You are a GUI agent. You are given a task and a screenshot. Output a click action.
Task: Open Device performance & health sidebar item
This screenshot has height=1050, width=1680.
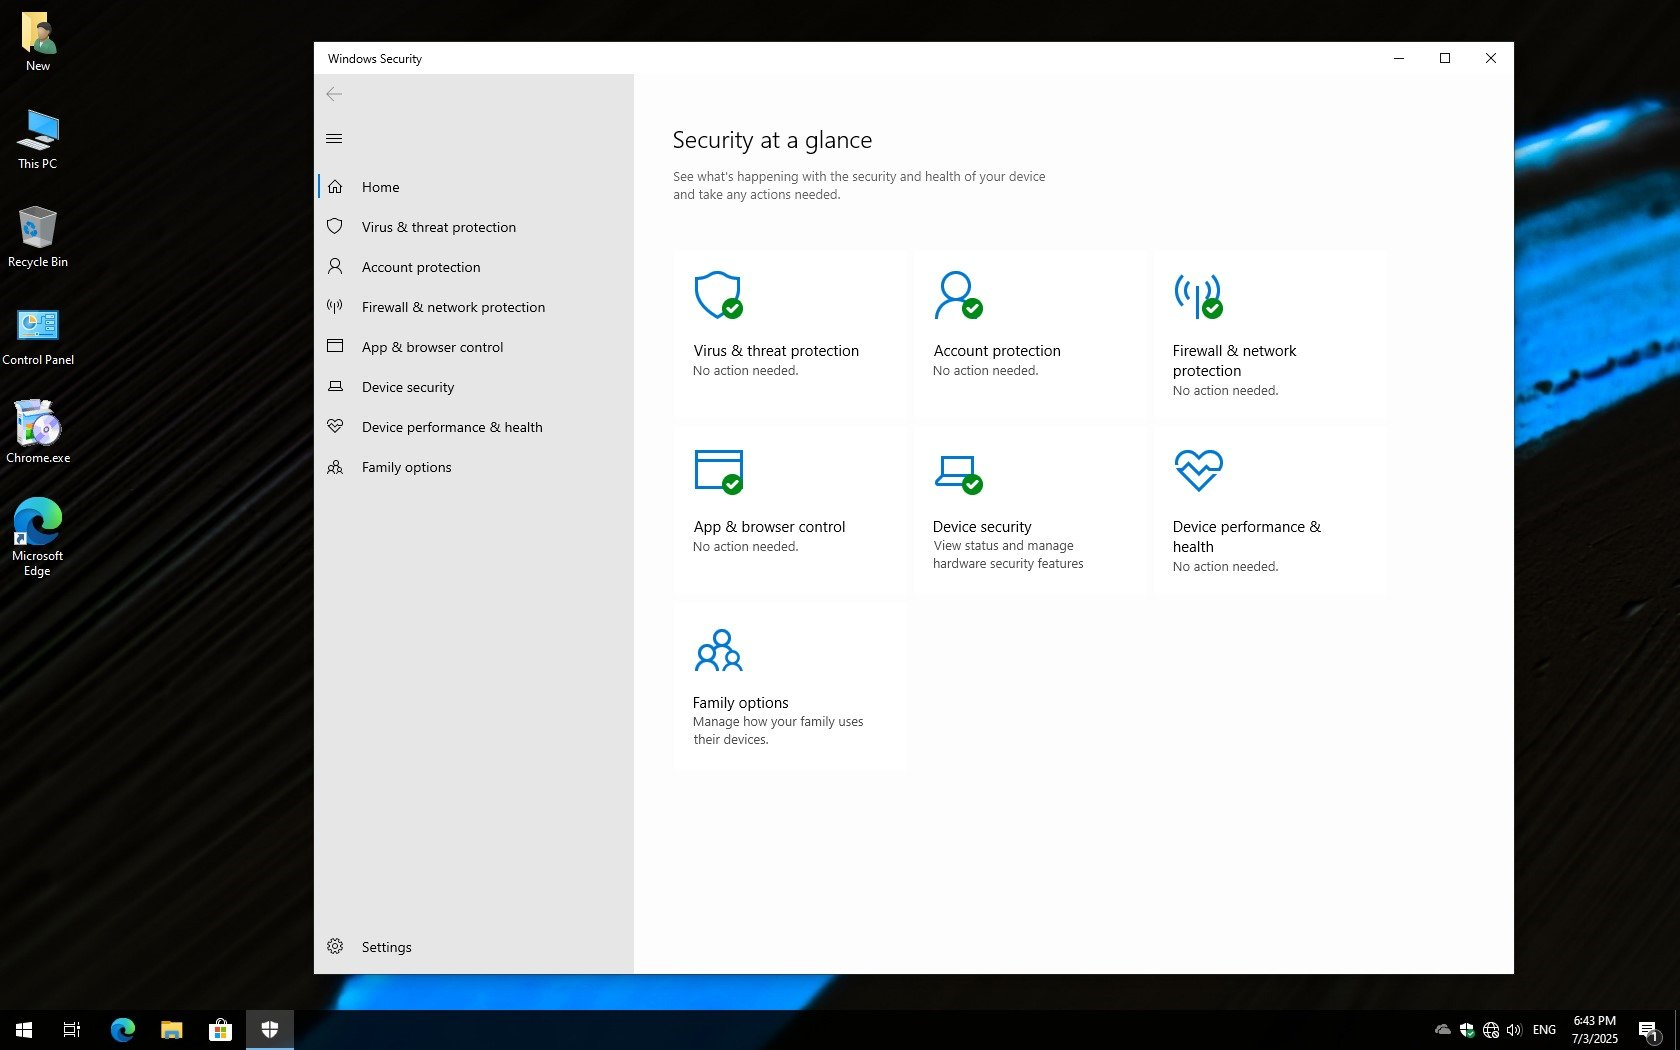pos(451,427)
